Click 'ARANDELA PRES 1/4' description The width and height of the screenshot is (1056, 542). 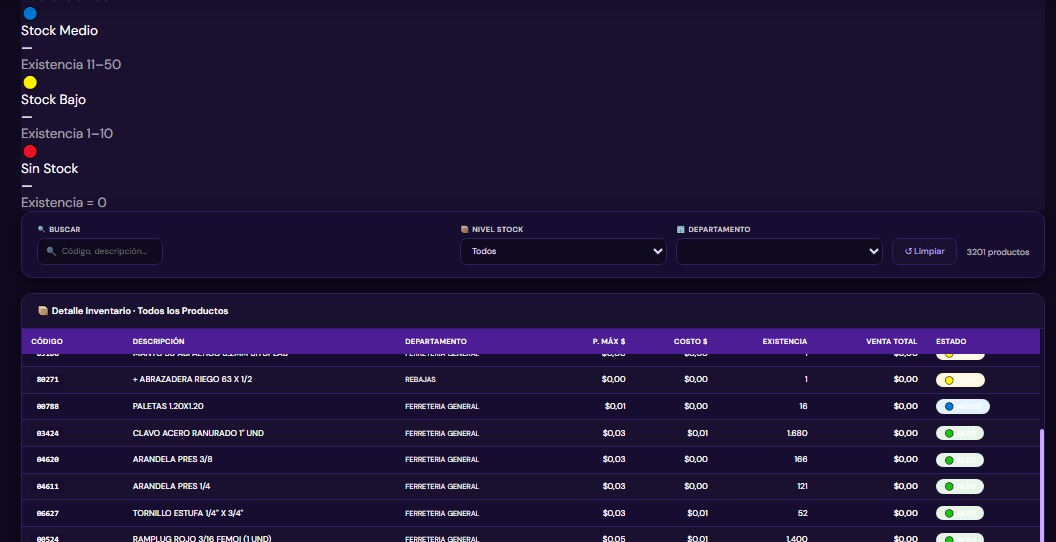coord(172,486)
